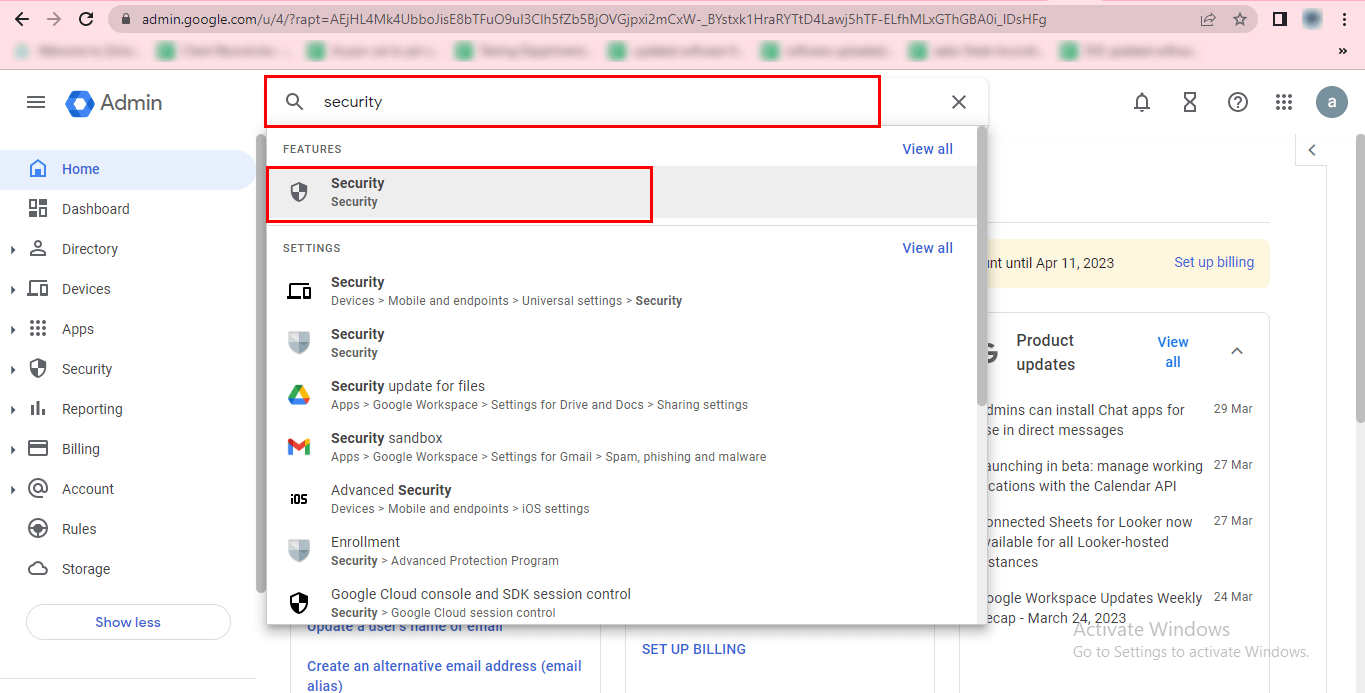Bookmark this page with the star
Image resolution: width=1365 pixels, height=693 pixels.
click(1240, 19)
